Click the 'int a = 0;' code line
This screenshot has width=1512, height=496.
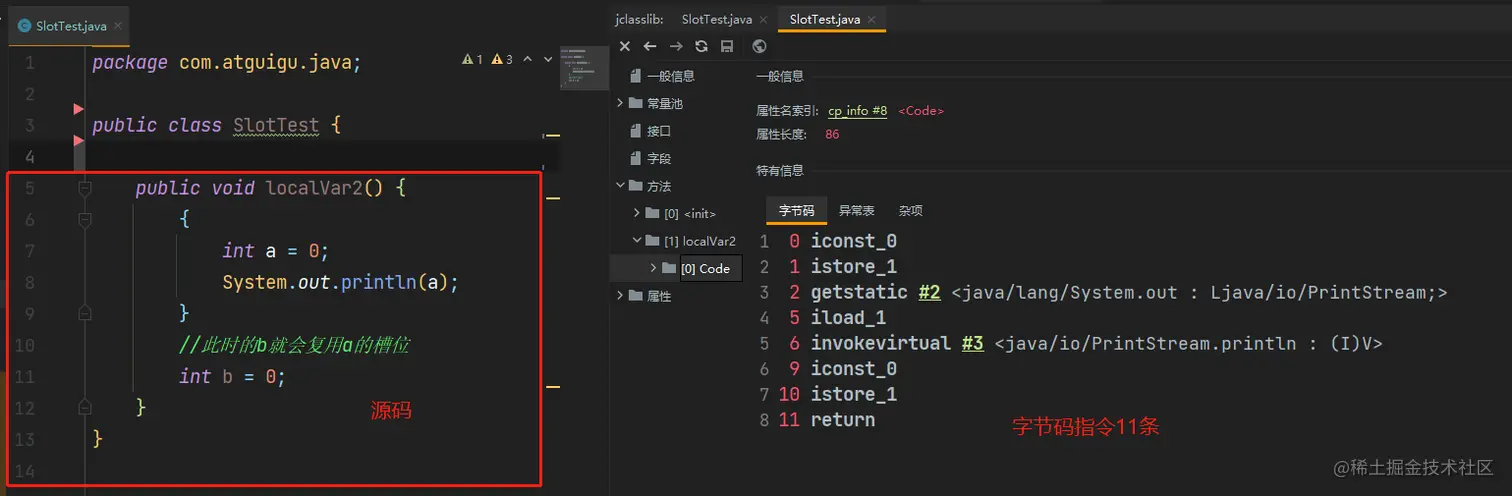coord(275,251)
